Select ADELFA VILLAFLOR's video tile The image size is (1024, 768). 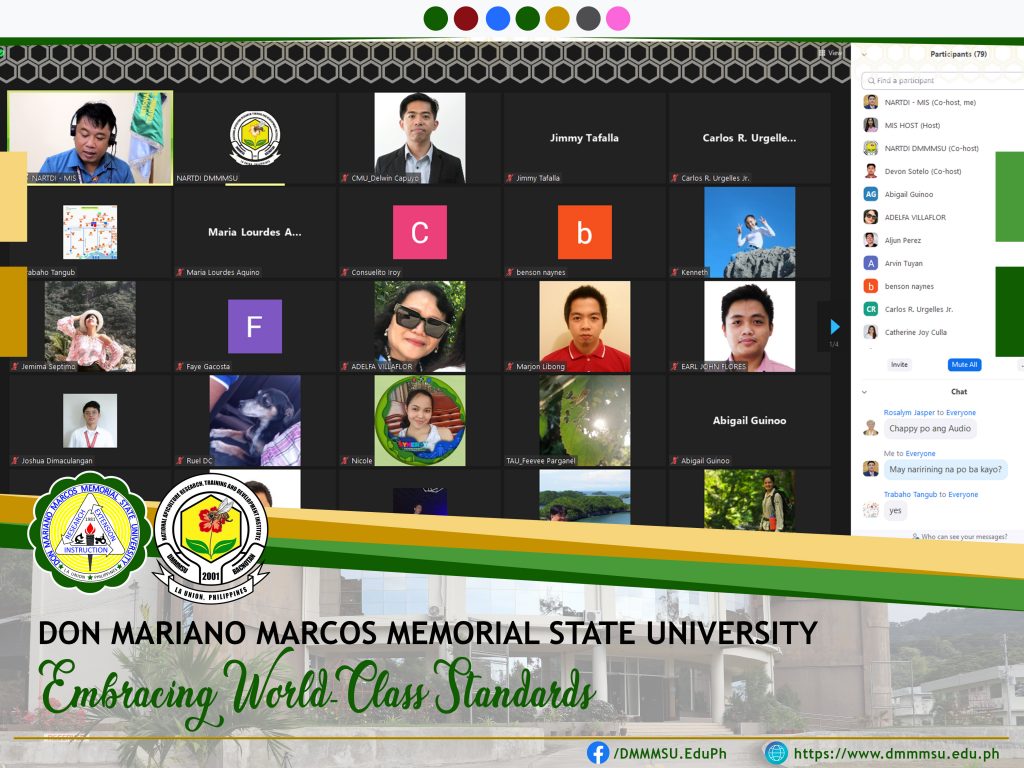pos(420,327)
